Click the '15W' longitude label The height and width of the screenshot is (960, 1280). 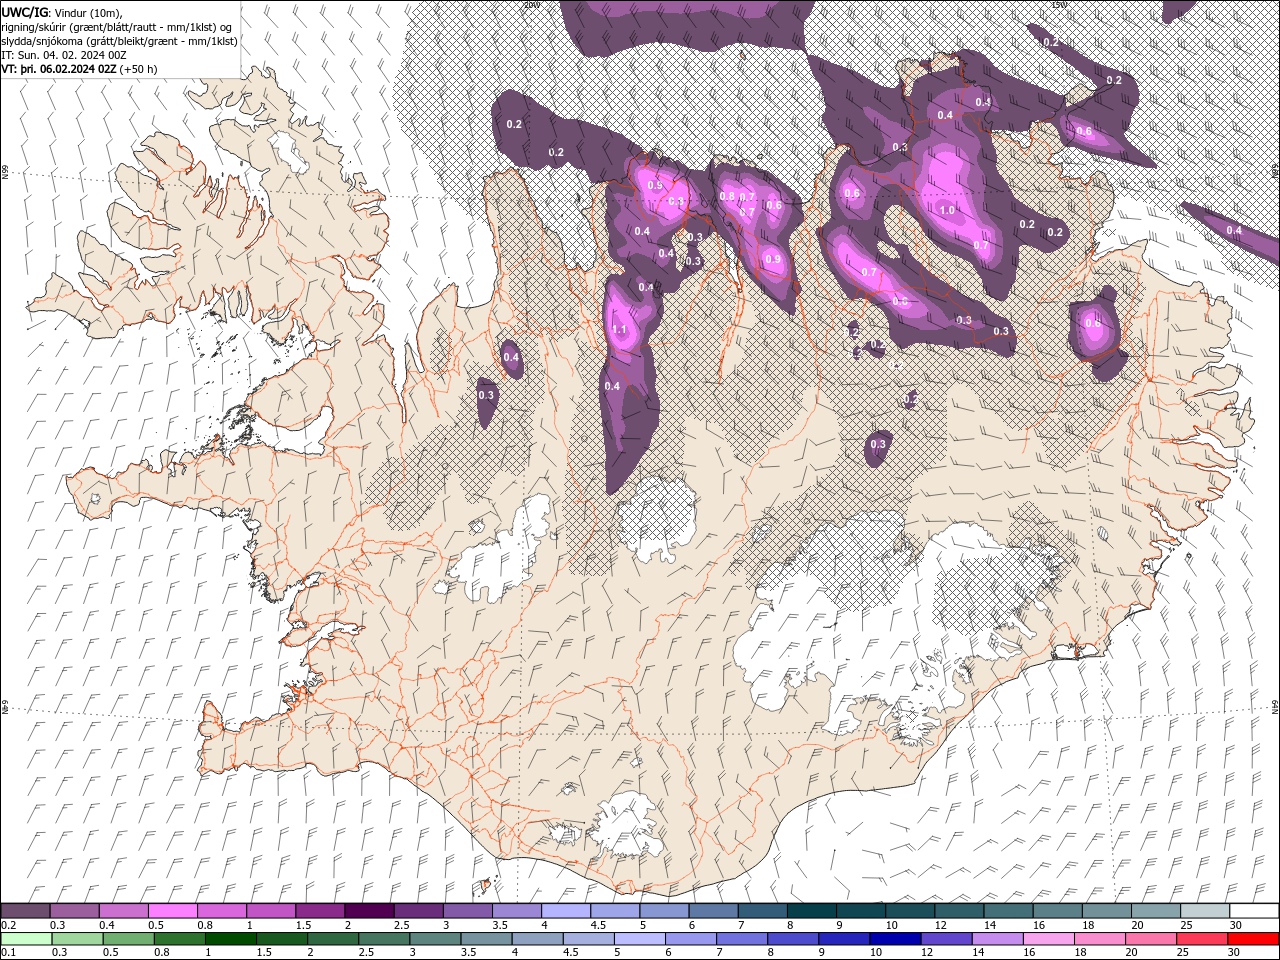1059,4
